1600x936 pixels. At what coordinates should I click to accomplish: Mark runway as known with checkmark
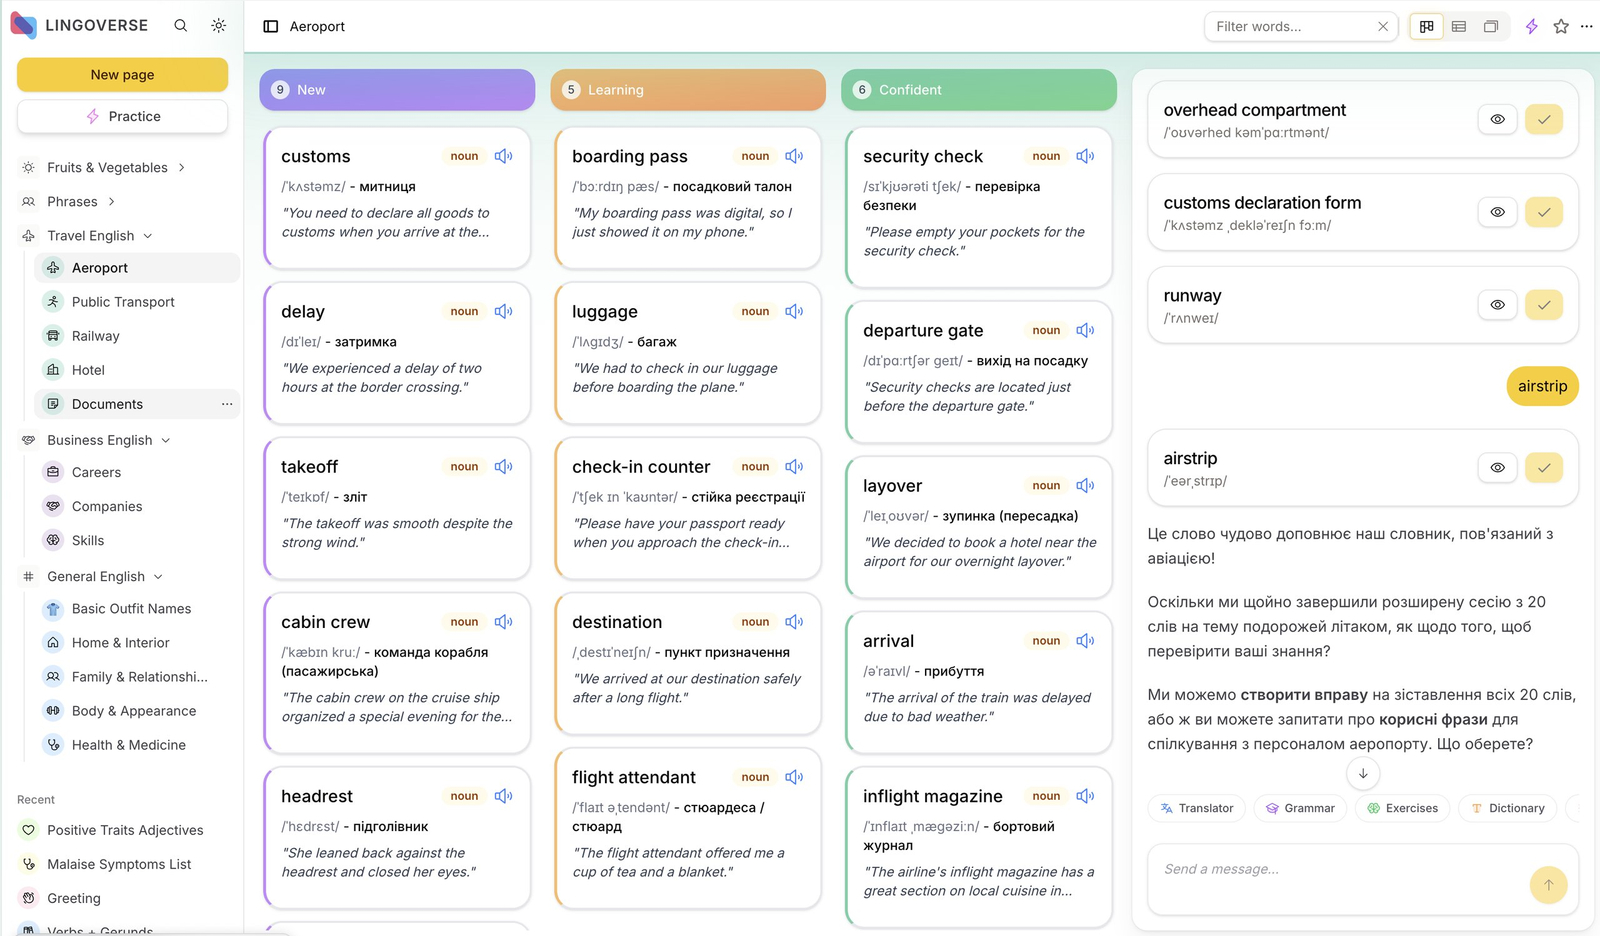coord(1543,305)
